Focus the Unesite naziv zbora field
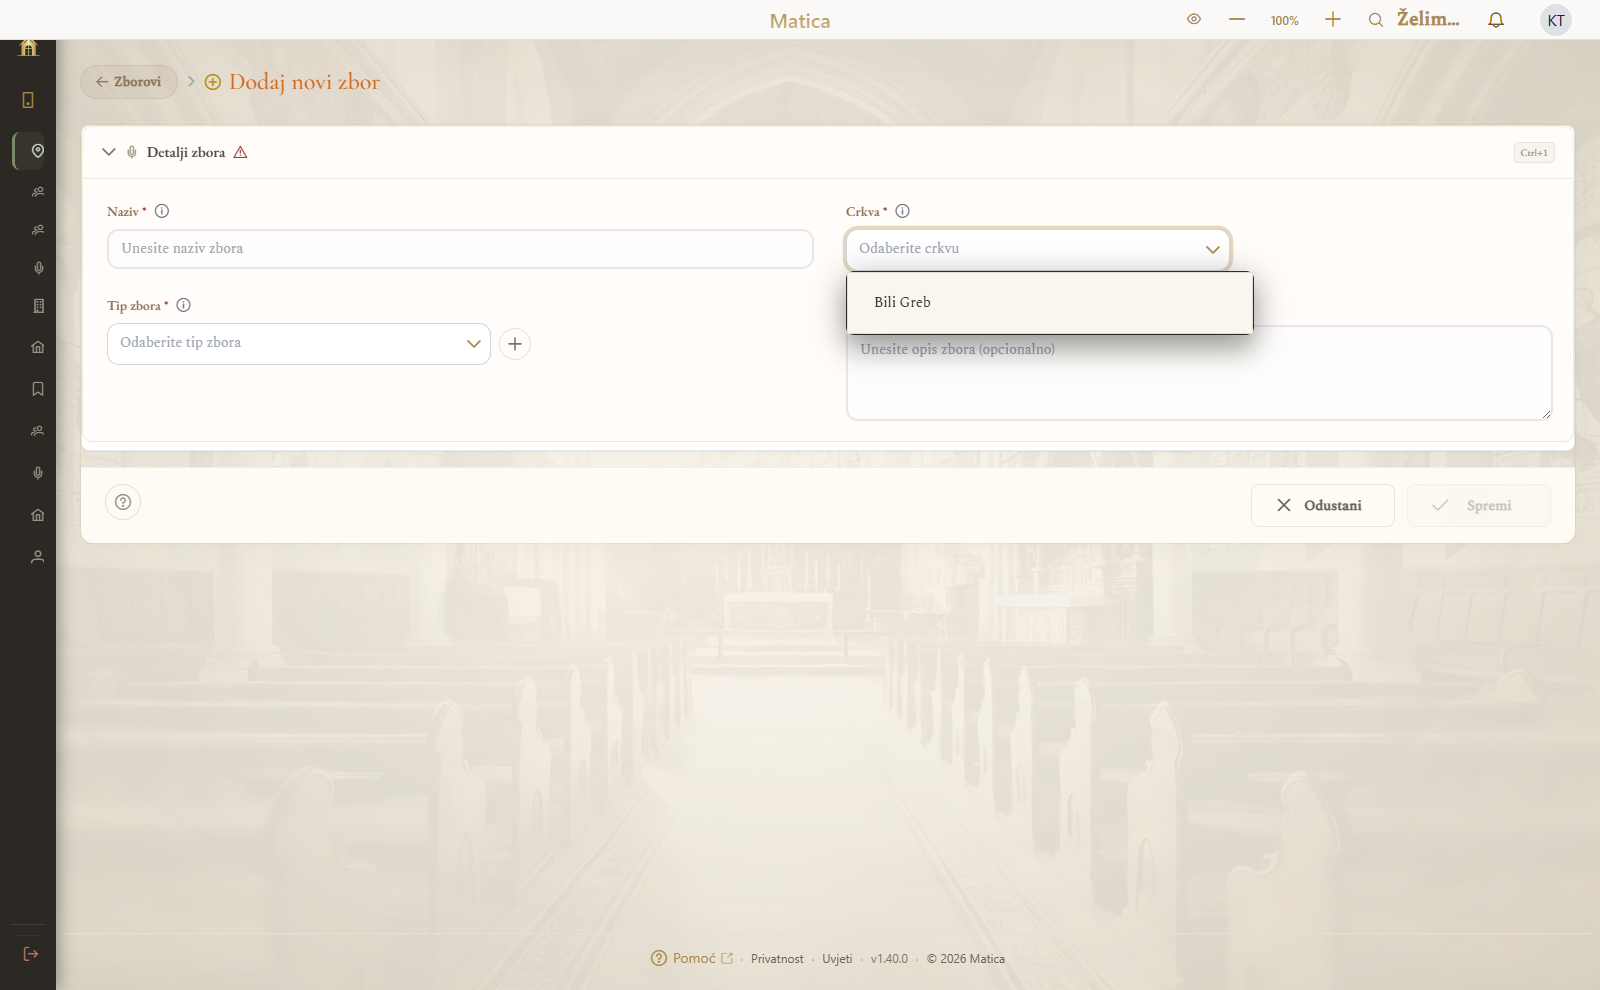 [x=460, y=249]
